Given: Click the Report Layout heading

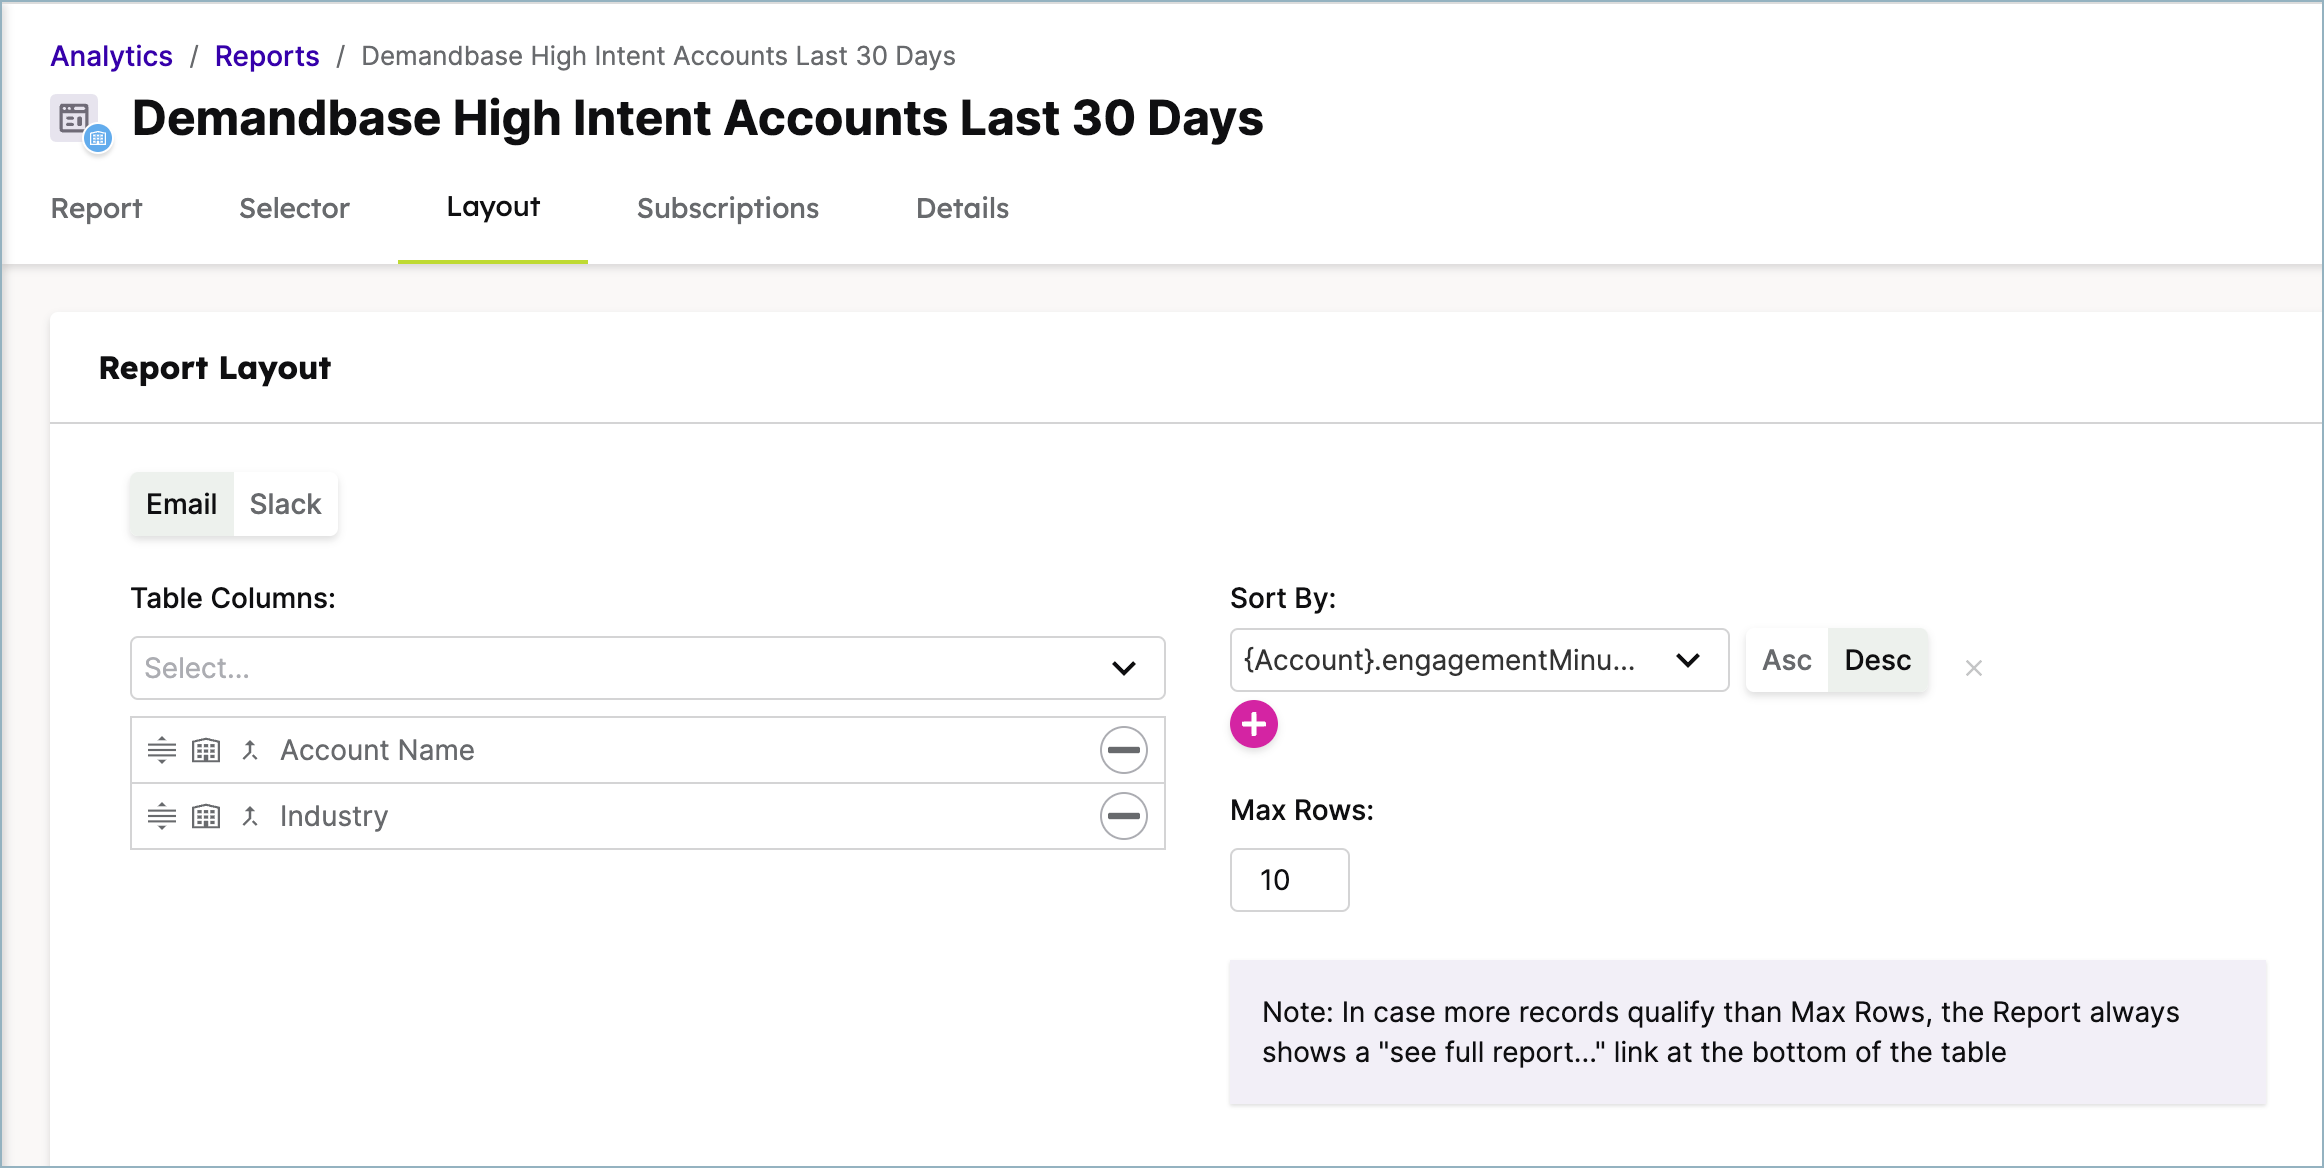Looking at the screenshot, I should (x=215, y=368).
